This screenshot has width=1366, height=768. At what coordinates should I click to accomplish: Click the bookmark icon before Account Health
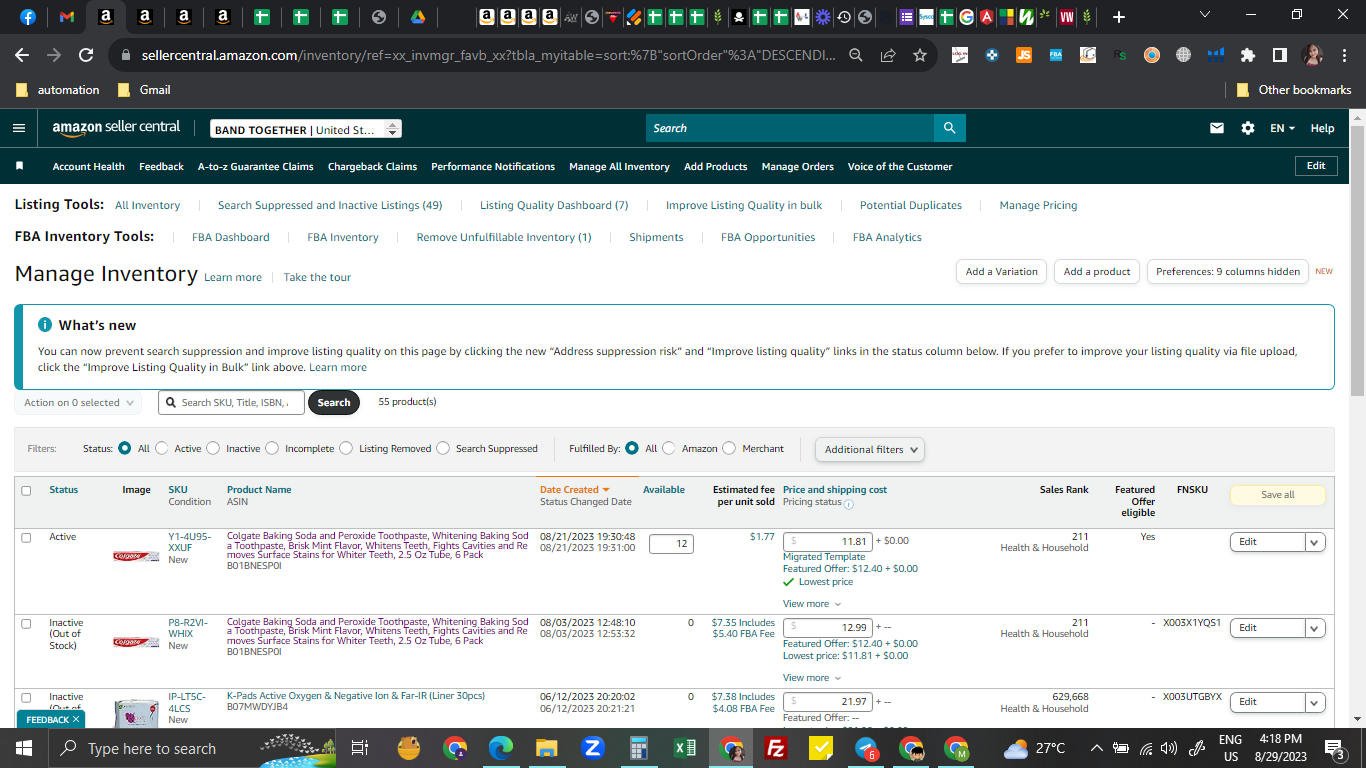click(x=19, y=166)
